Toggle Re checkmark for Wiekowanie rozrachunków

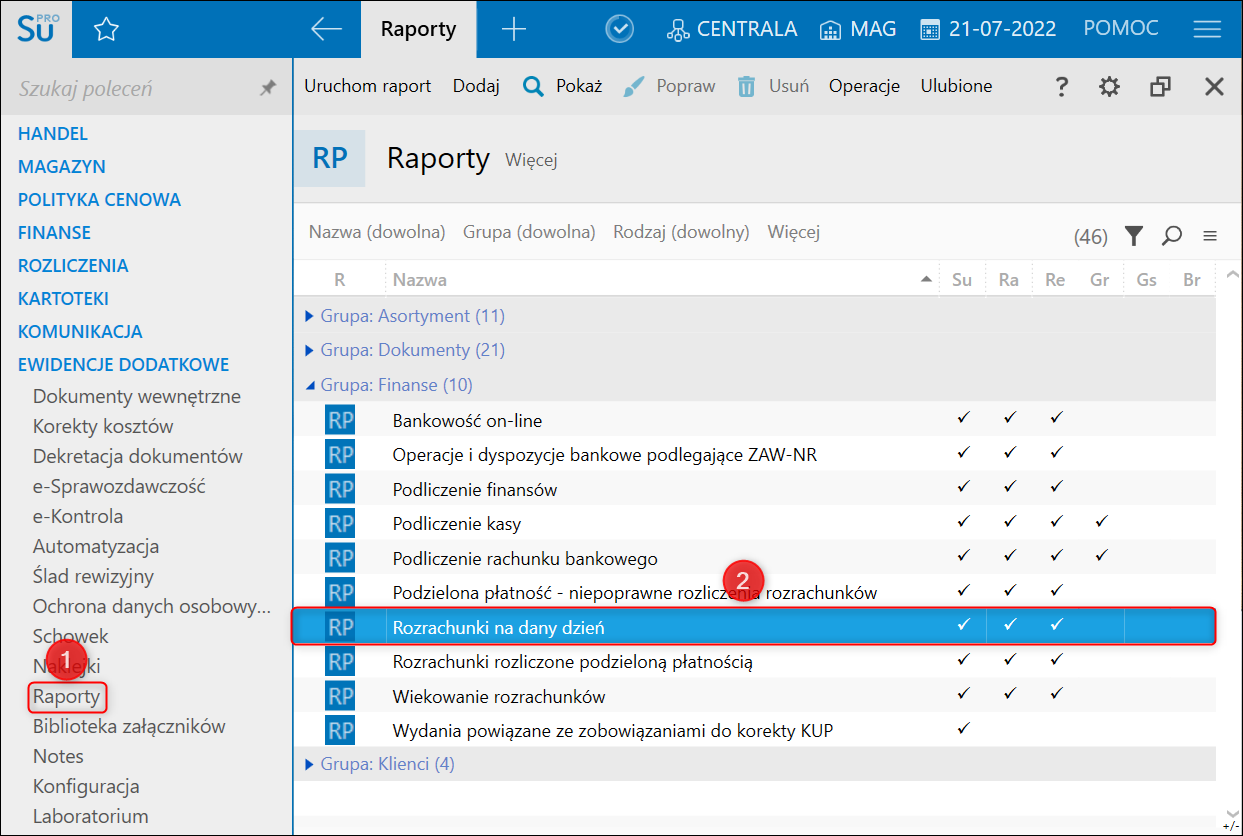coord(1055,695)
